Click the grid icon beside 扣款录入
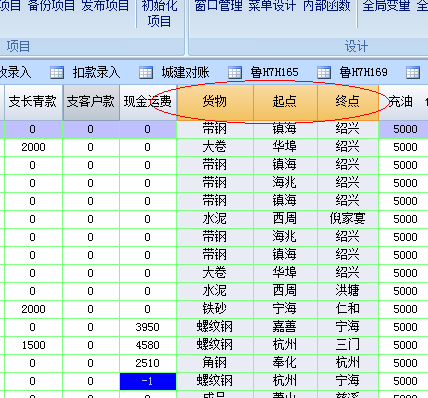Screen dimensions: 428x398 [57, 72]
